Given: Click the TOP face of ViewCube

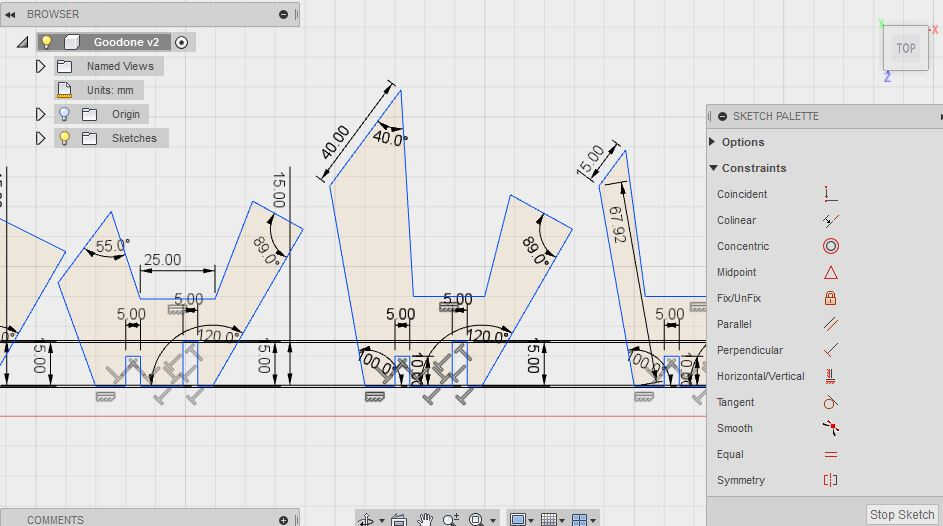Looking at the screenshot, I should pos(906,48).
